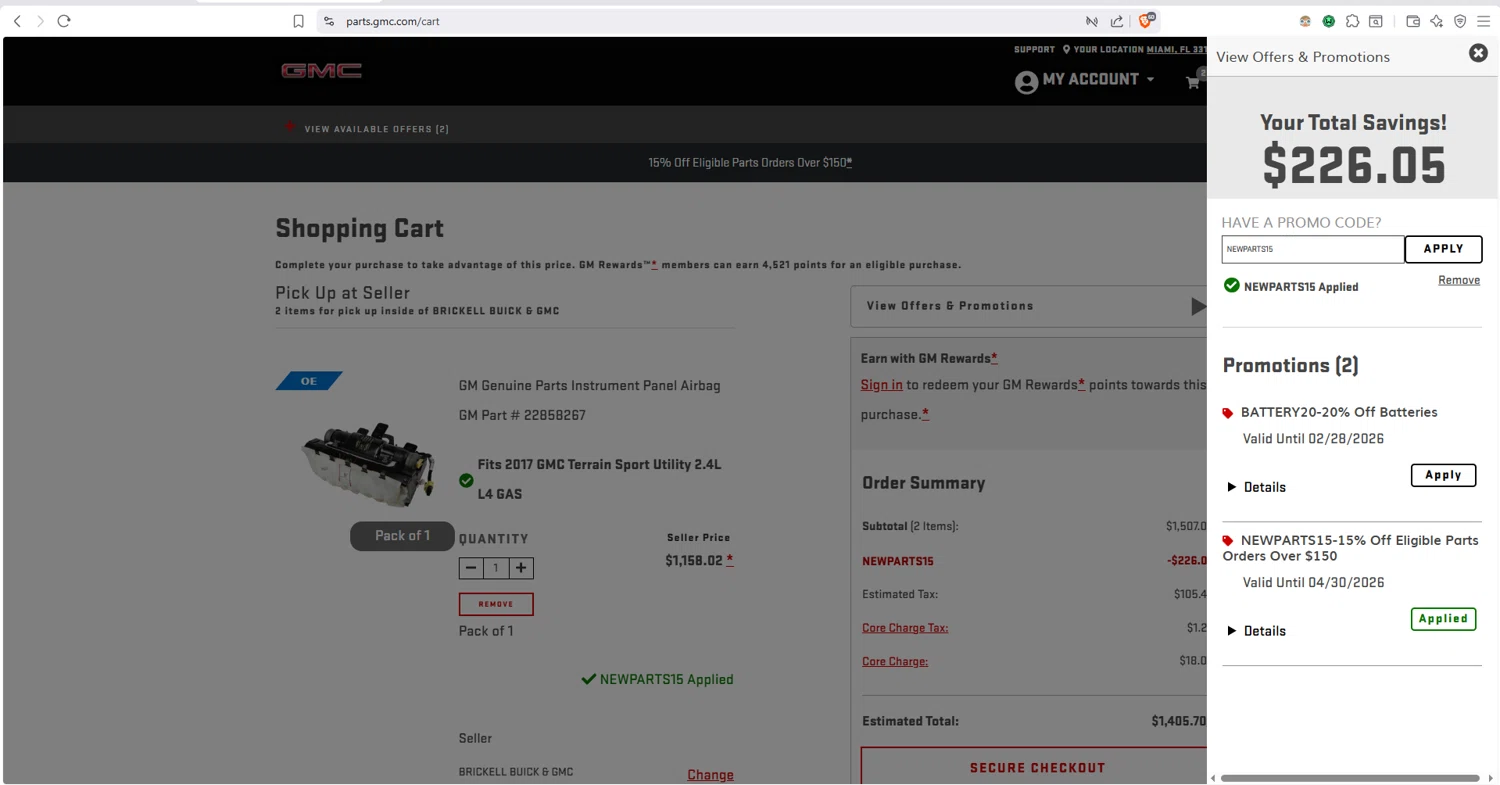Remove the applied NEWPARTS15 promo code
The image size is (1500, 785).
(1458, 280)
